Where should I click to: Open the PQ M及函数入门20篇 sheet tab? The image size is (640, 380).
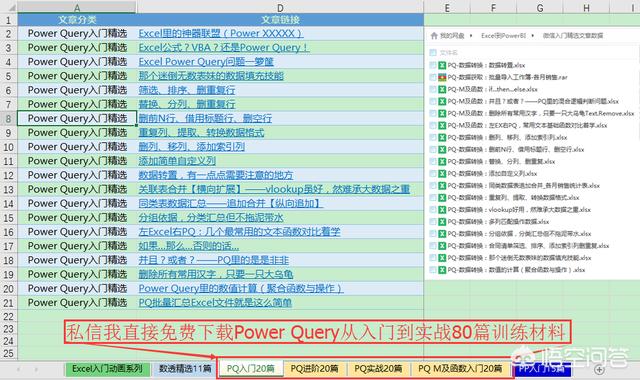[460, 369]
